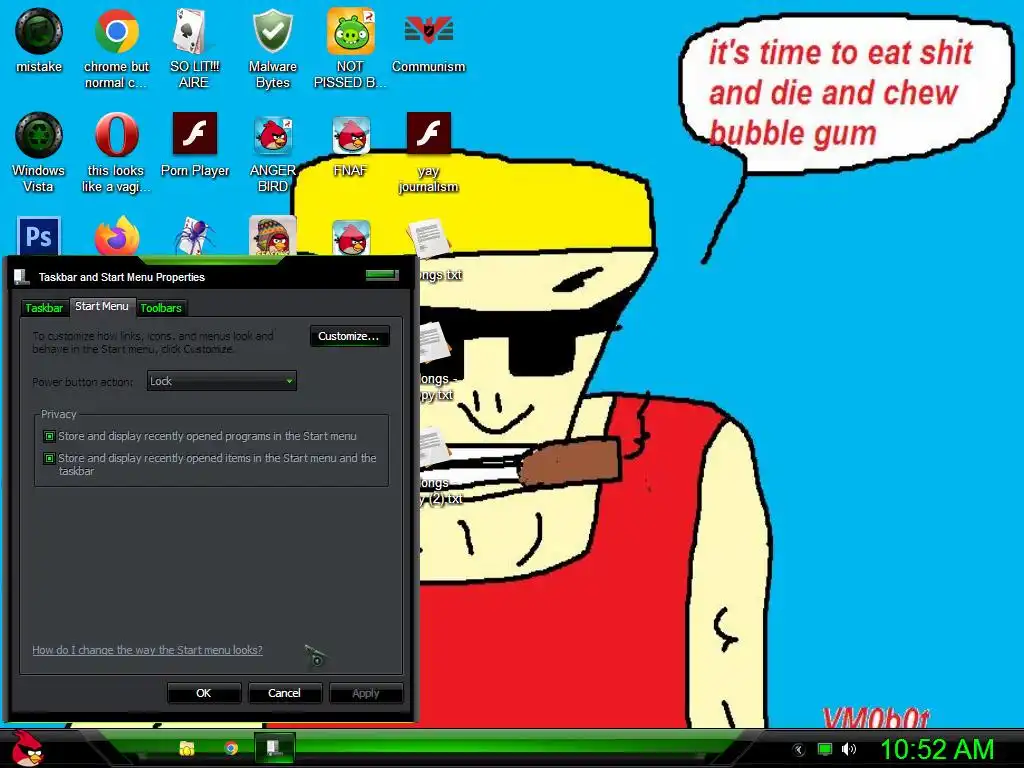Click the Customize... button
The height and width of the screenshot is (768, 1024).
click(x=349, y=336)
